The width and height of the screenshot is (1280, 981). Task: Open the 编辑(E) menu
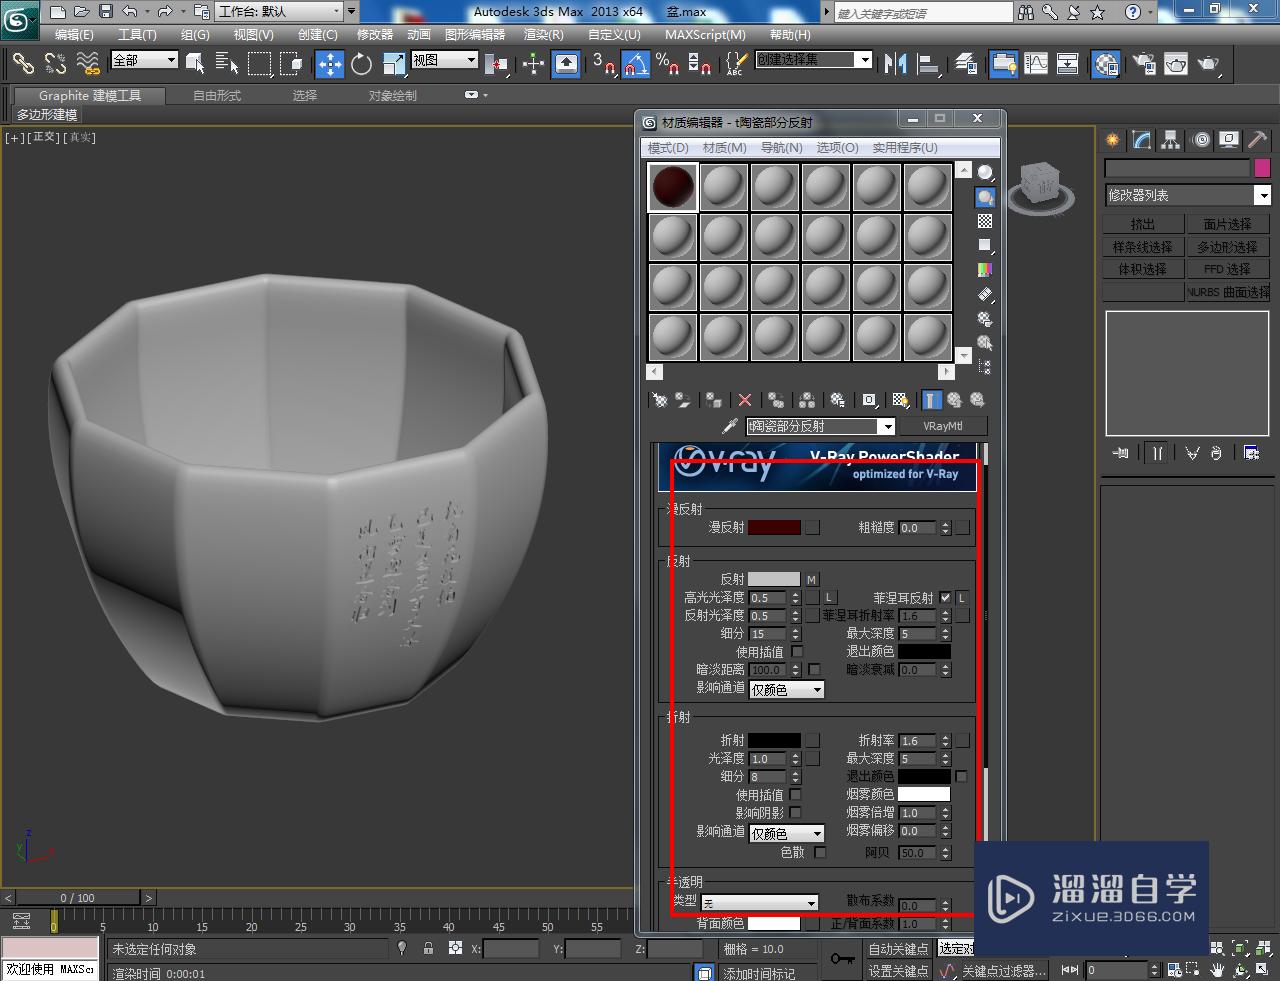coord(74,34)
